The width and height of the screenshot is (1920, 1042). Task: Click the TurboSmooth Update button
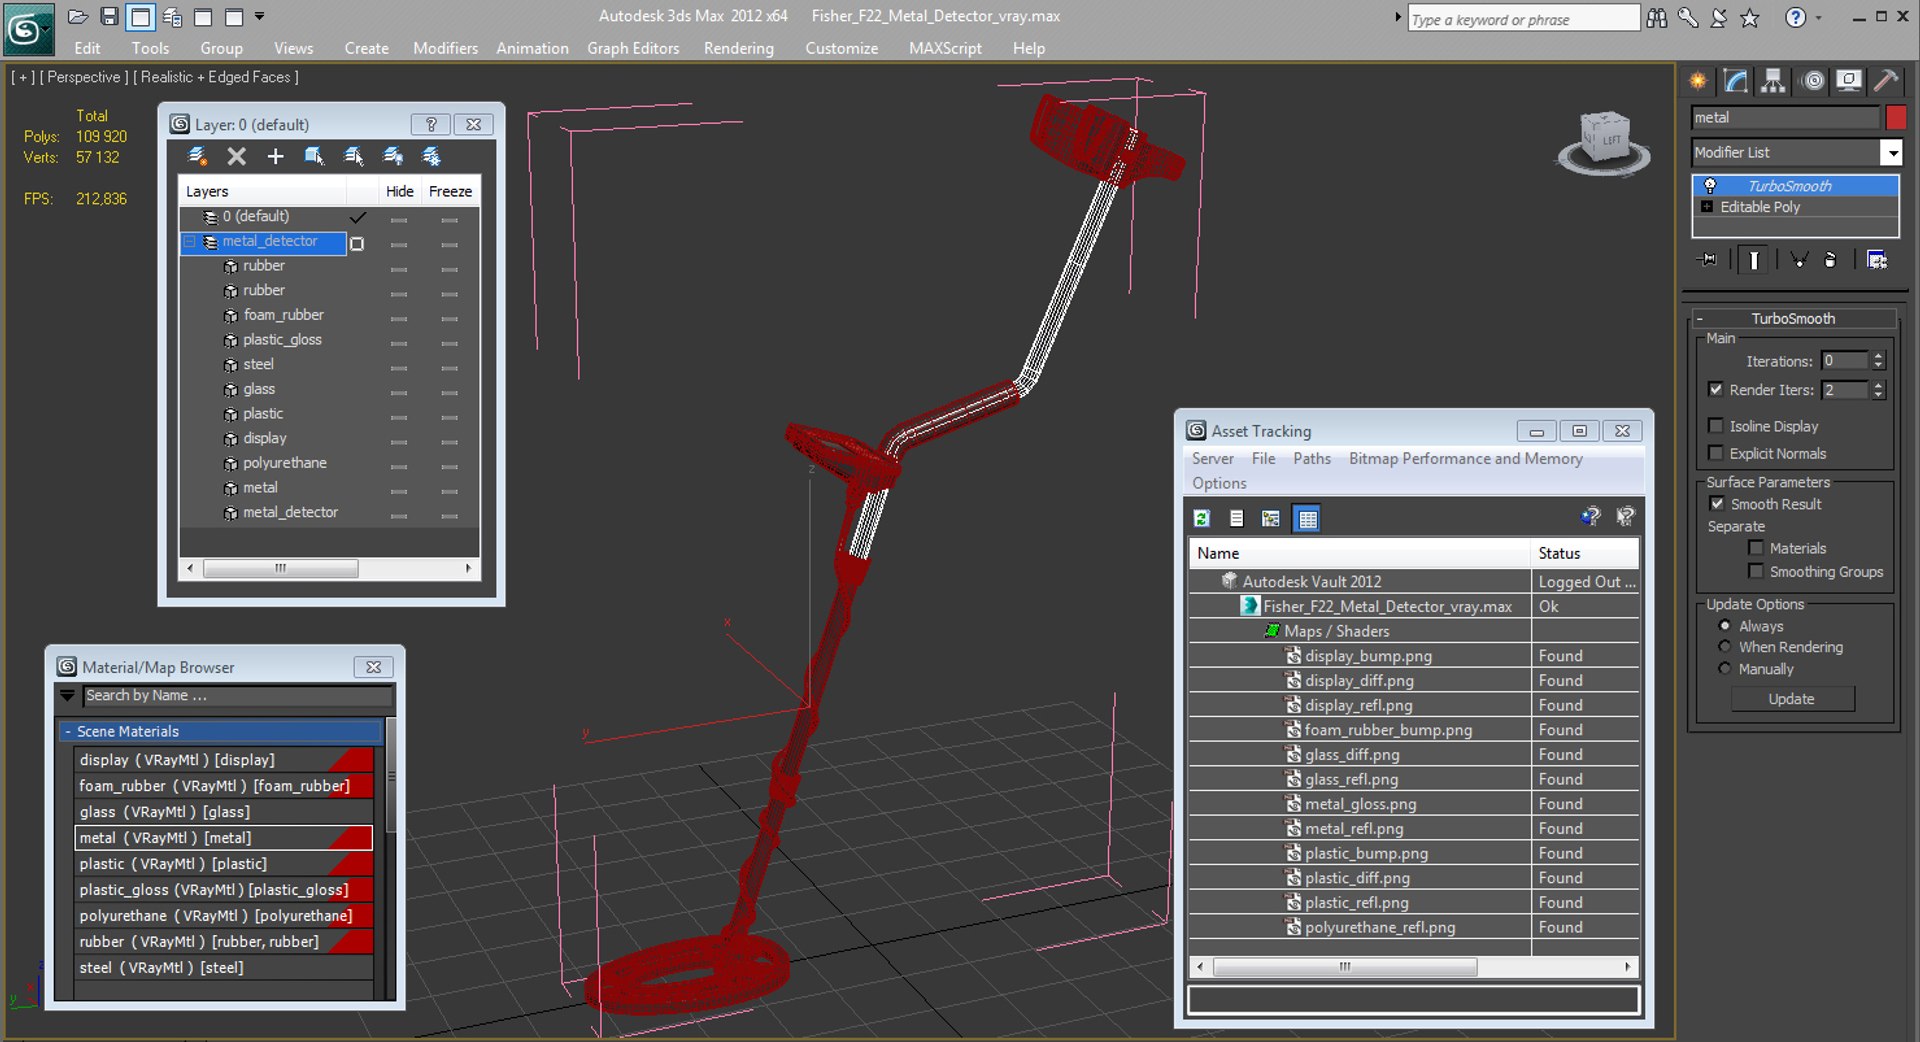pyautogui.click(x=1791, y=699)
